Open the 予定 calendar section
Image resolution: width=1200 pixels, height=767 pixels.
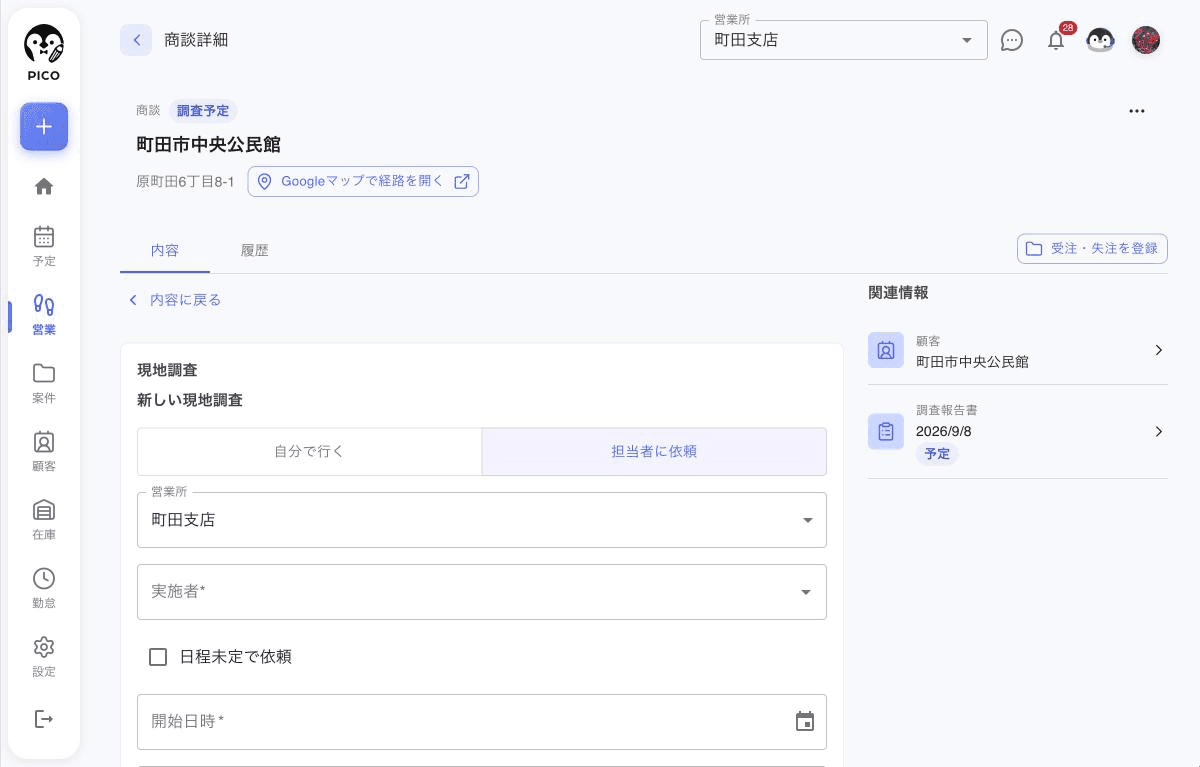click(44, 246)
